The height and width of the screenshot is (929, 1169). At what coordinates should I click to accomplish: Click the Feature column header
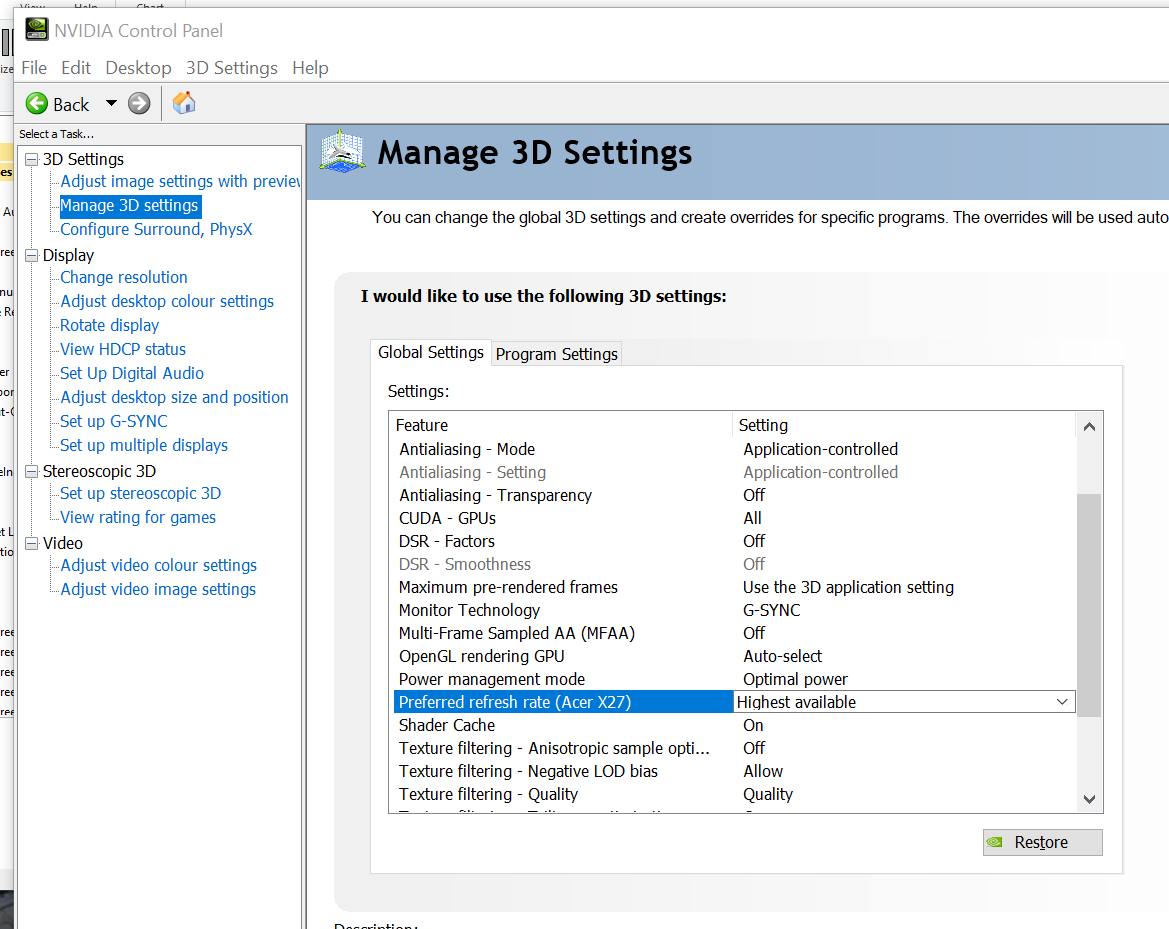[x=561, y=425]
